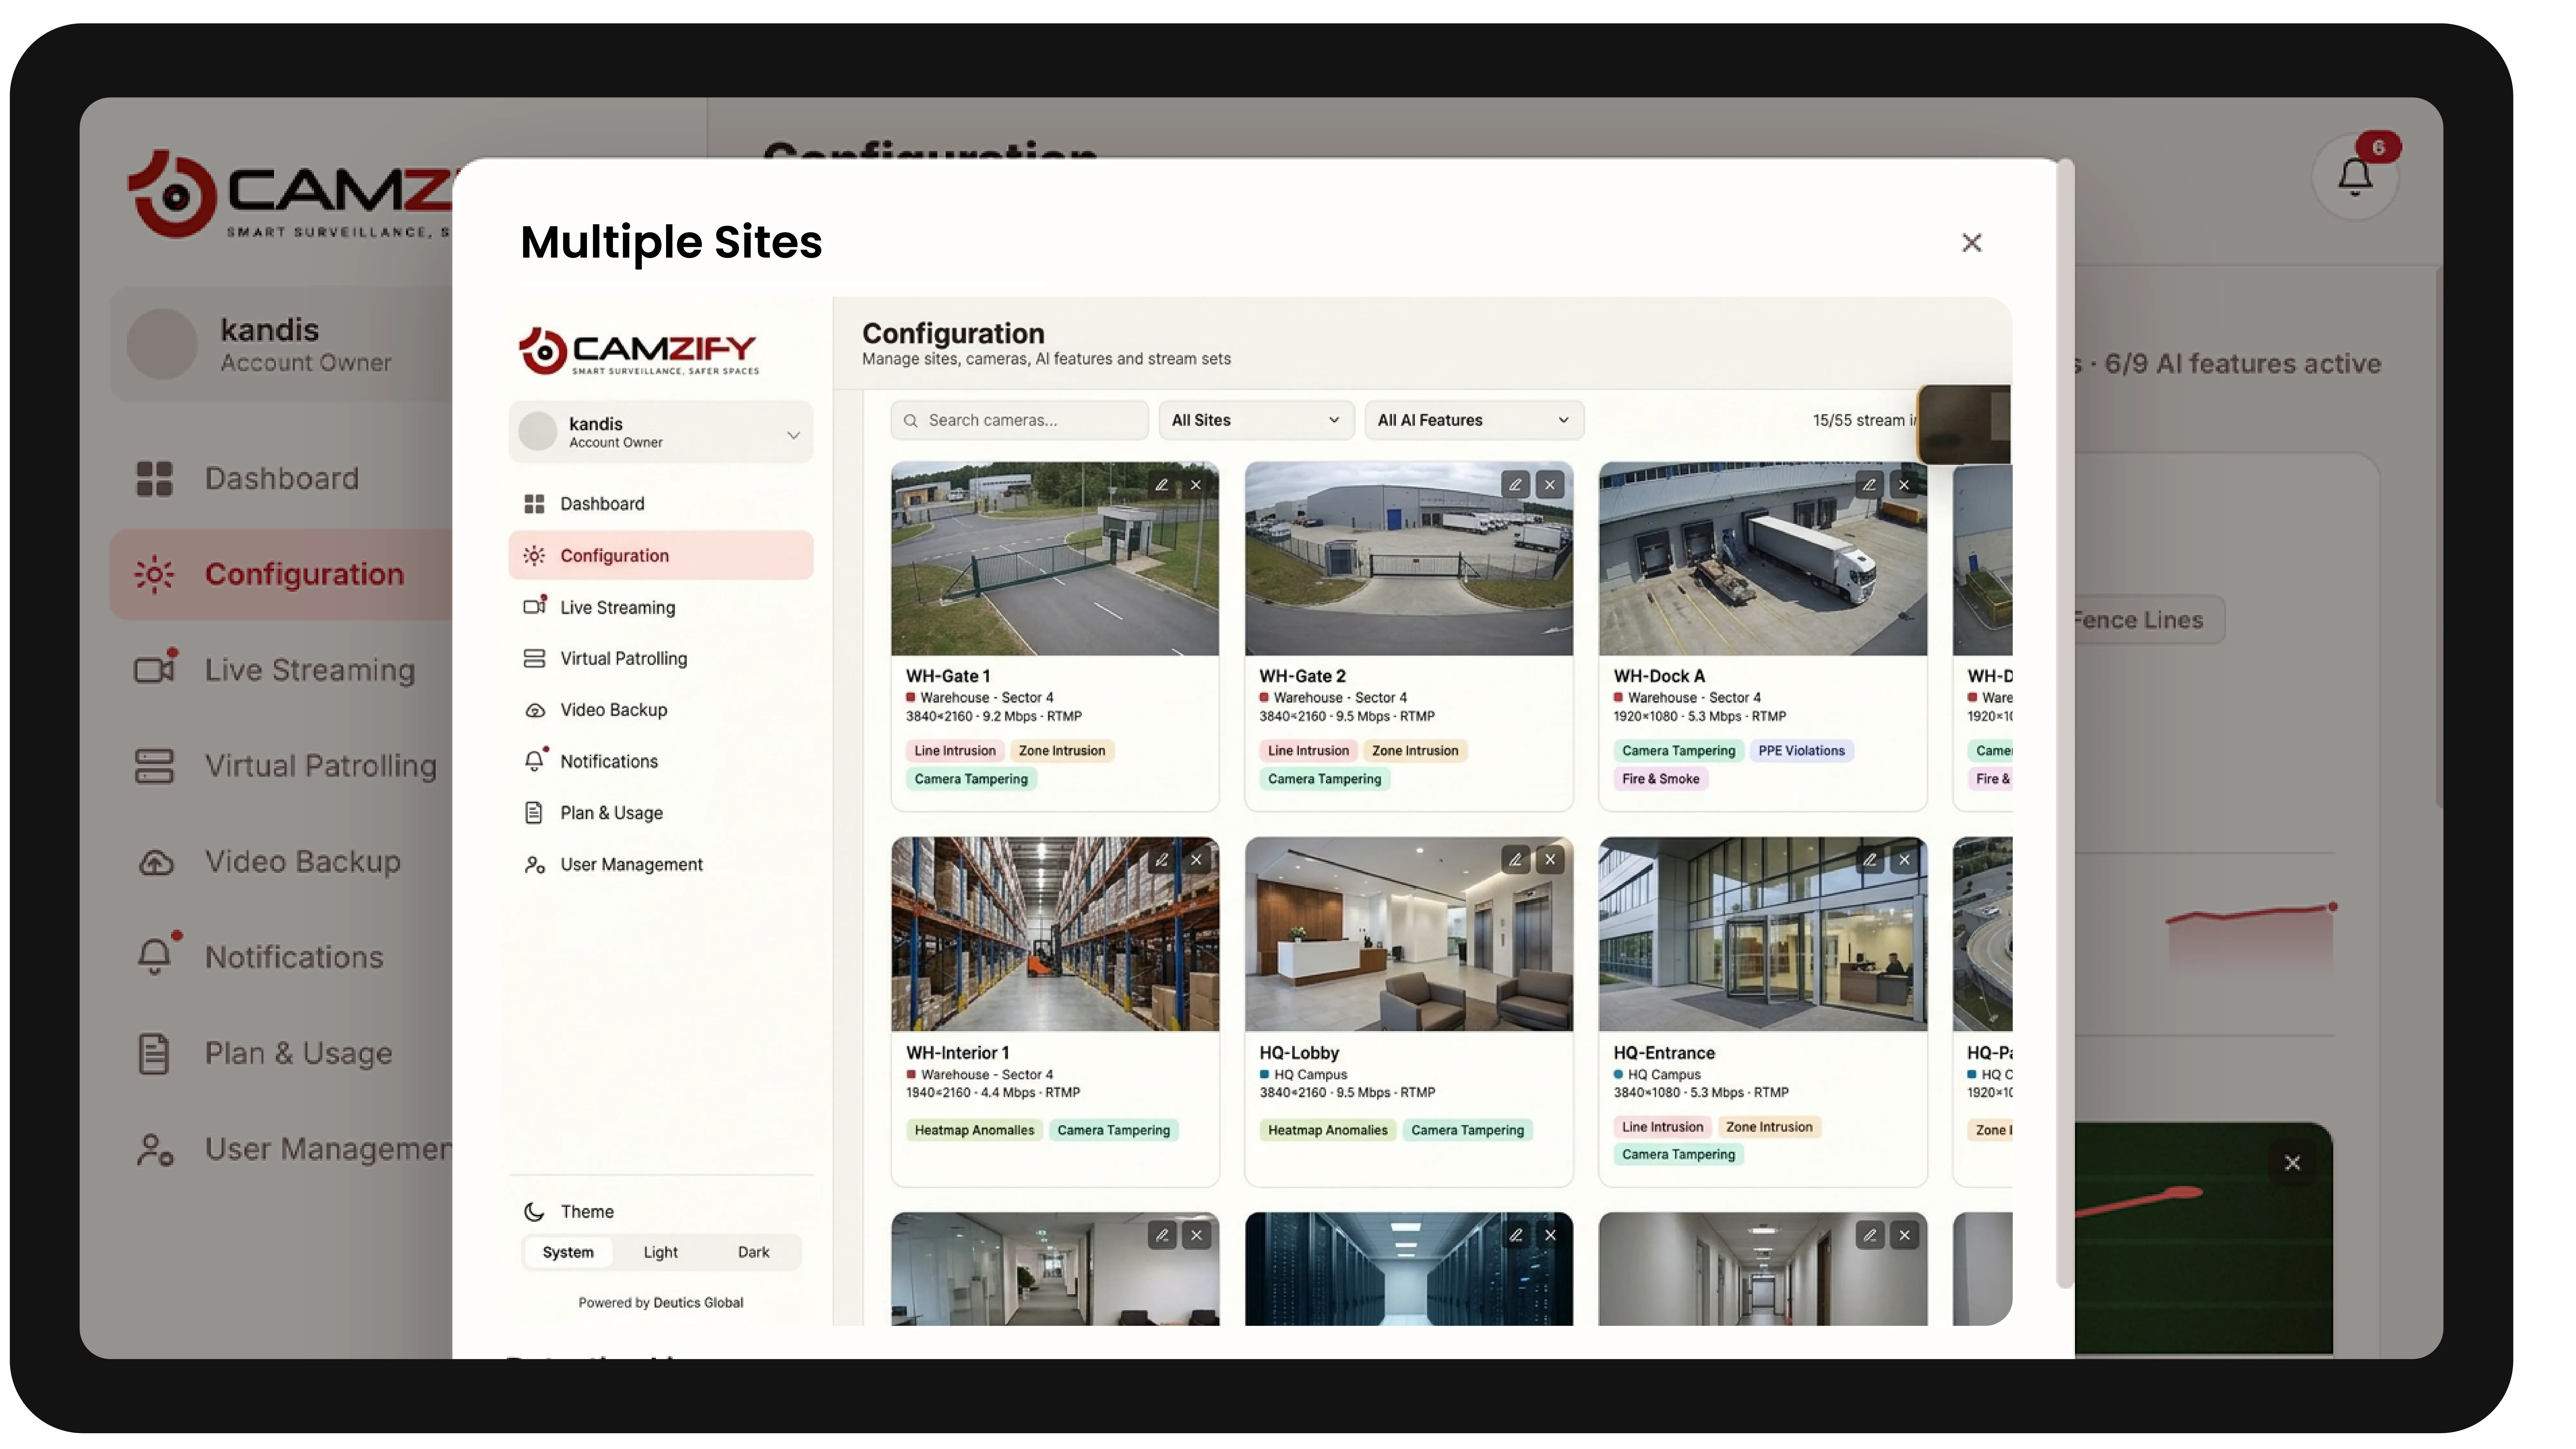Click PPE Violations tag on WH-Dock A
This screenshot has width=2576, height=1449.
pyautogui.click(x=1801, y=751)
